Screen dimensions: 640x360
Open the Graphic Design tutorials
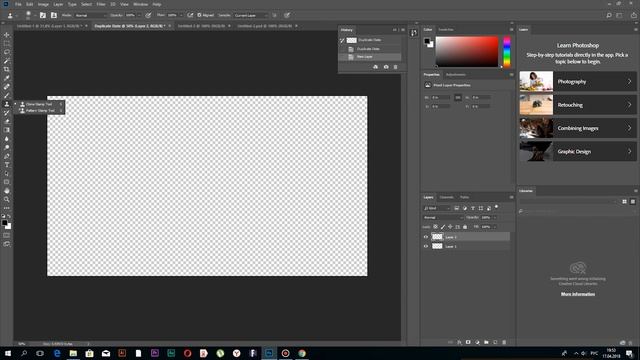coord(578,151)
